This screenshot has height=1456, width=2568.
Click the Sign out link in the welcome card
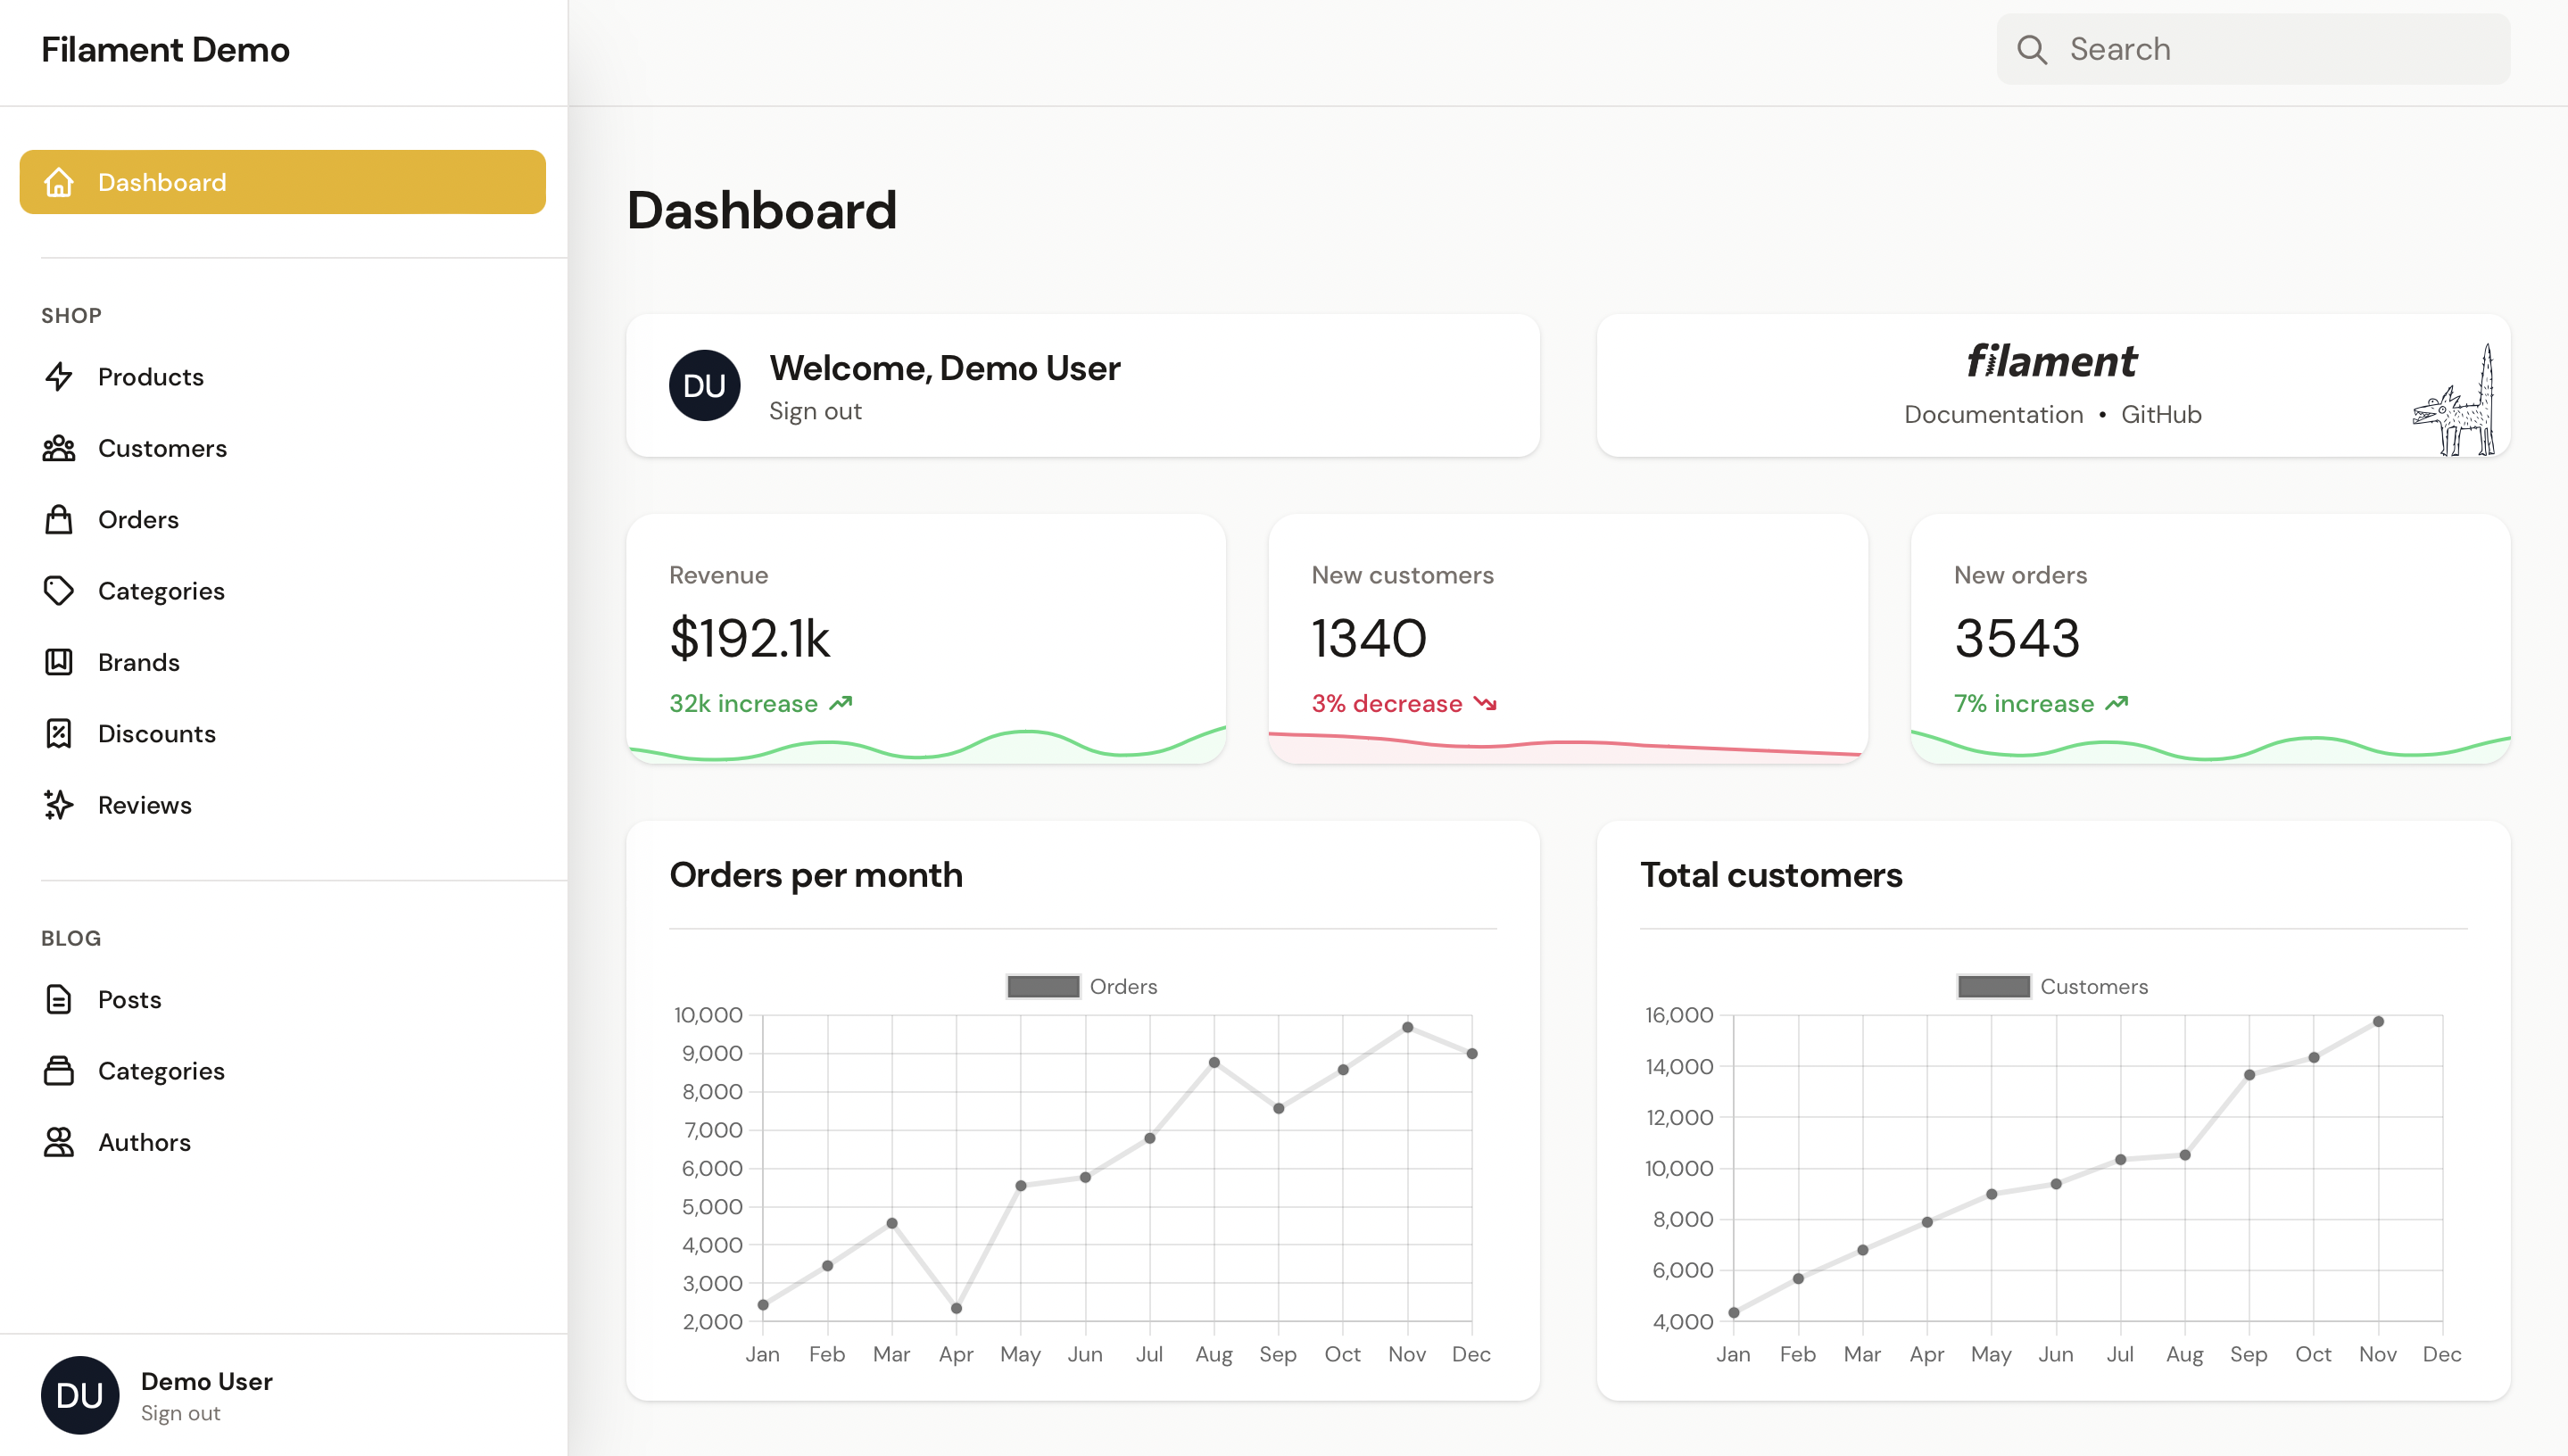coord(815,410)
